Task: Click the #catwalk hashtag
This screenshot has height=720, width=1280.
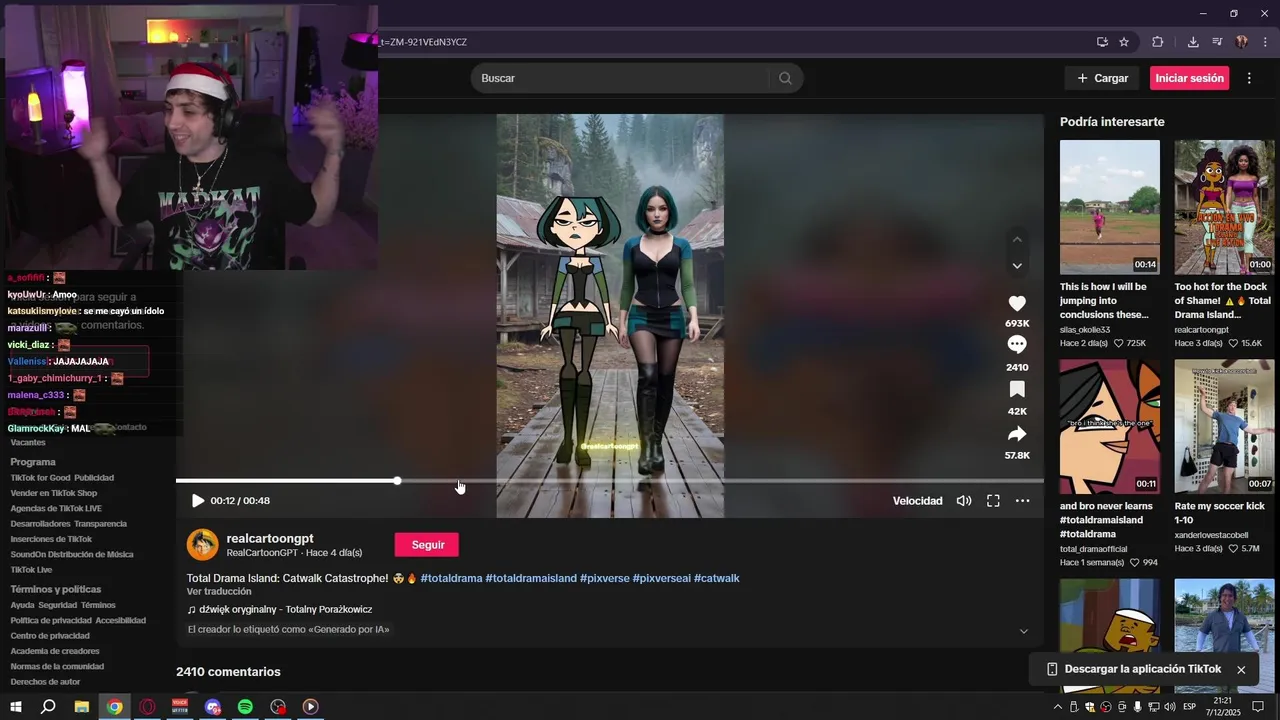Action: 717,578
